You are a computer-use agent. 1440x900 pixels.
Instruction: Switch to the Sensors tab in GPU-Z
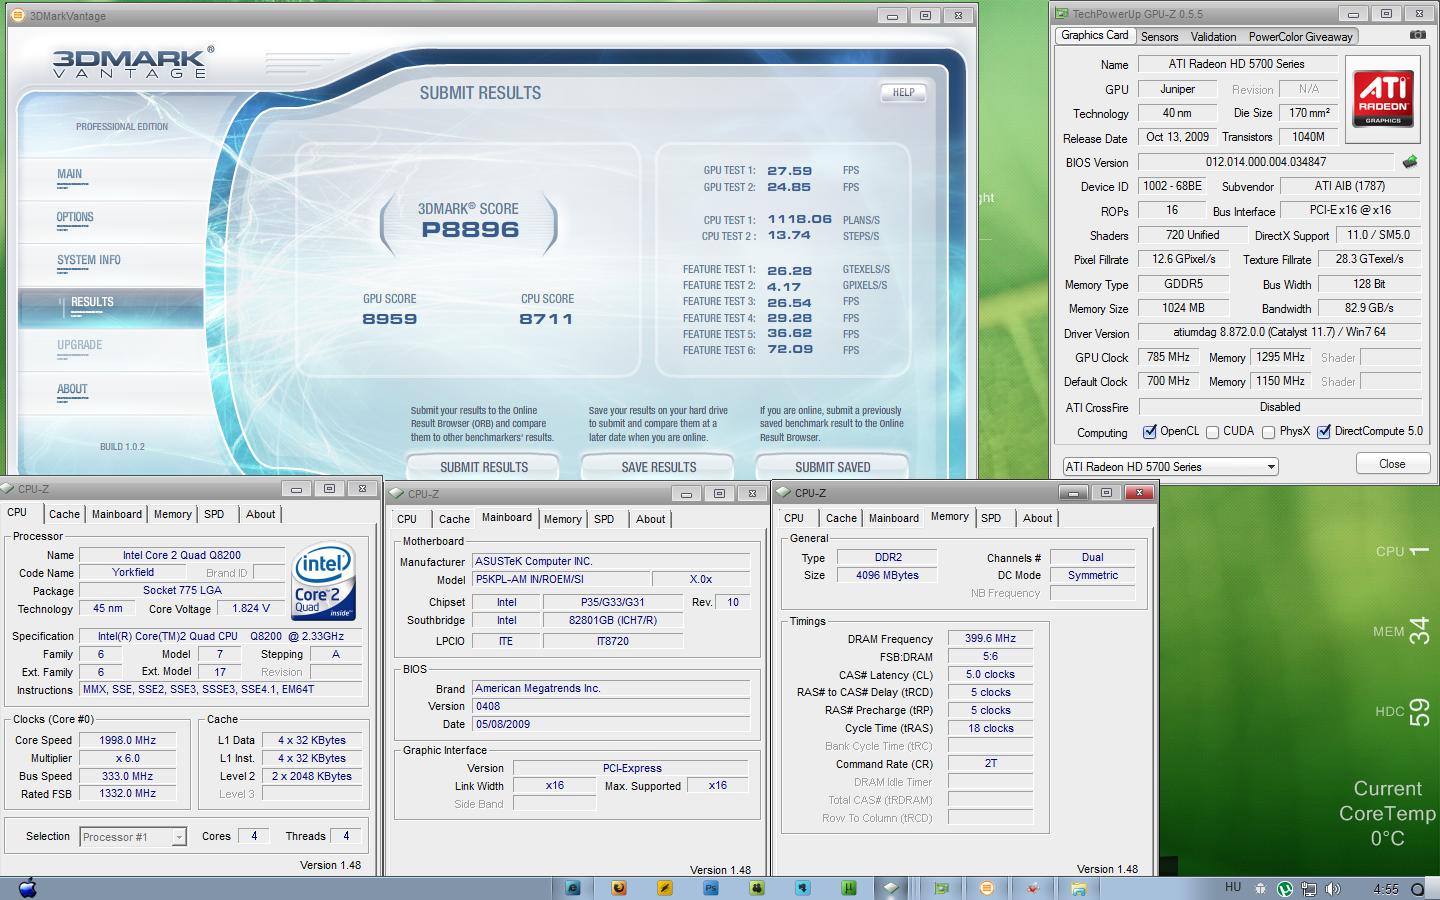1159,37
